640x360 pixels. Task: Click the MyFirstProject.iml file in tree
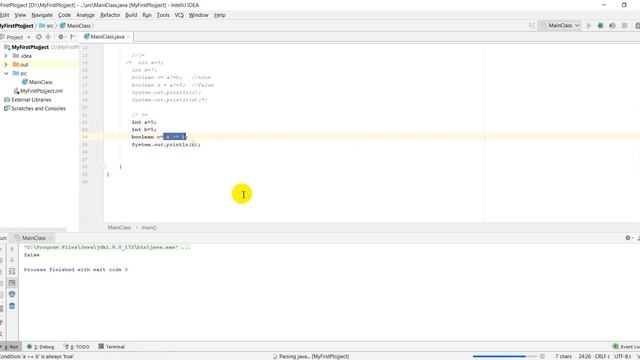click(38, 91)
